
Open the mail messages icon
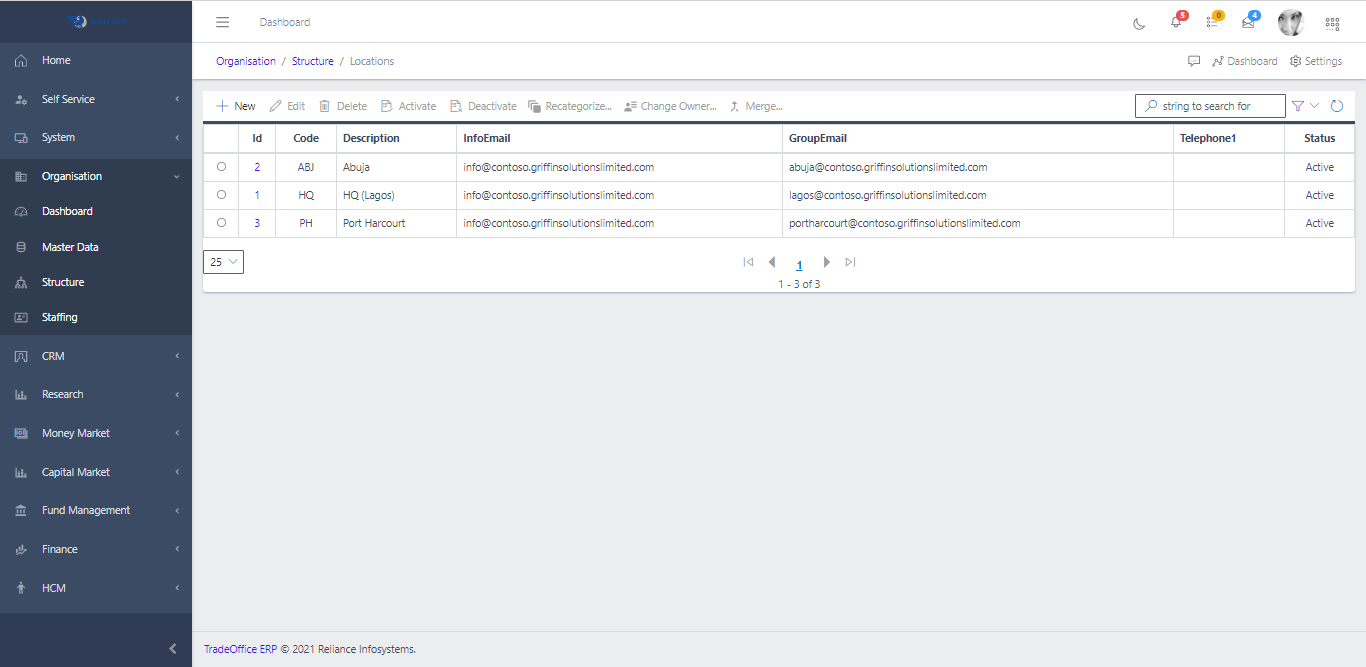click(1248, 22)
